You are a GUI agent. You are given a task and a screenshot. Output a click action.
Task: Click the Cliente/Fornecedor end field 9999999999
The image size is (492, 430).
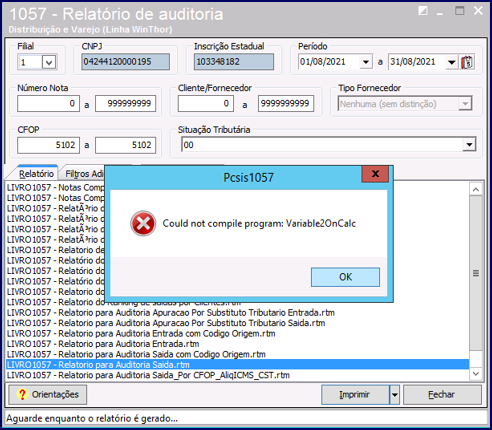[286, 104]
